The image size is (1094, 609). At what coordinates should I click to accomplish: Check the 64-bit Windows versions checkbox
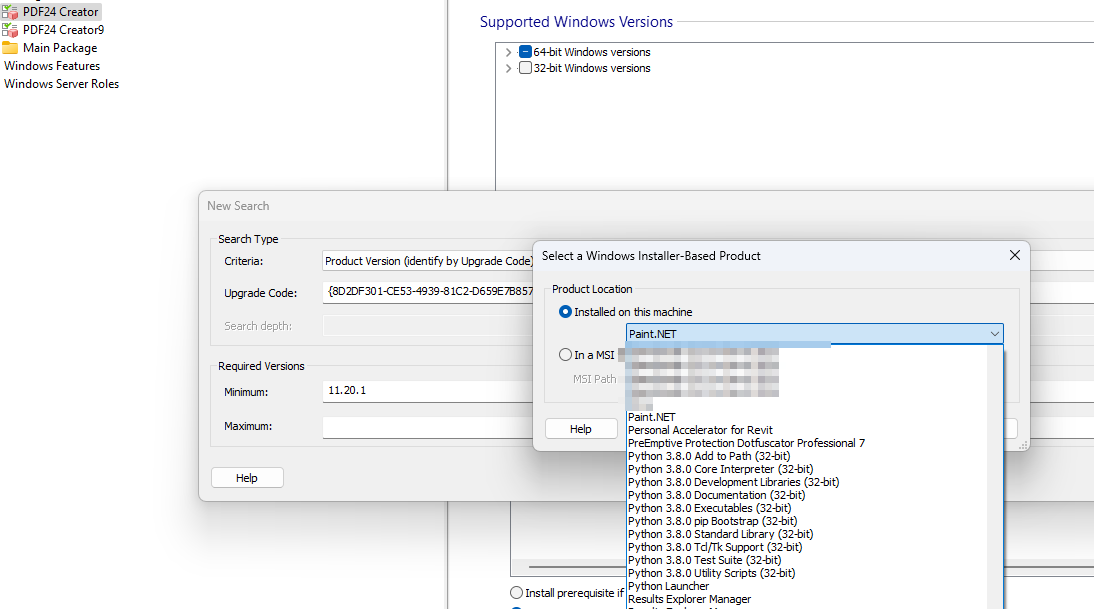(525, 51)
